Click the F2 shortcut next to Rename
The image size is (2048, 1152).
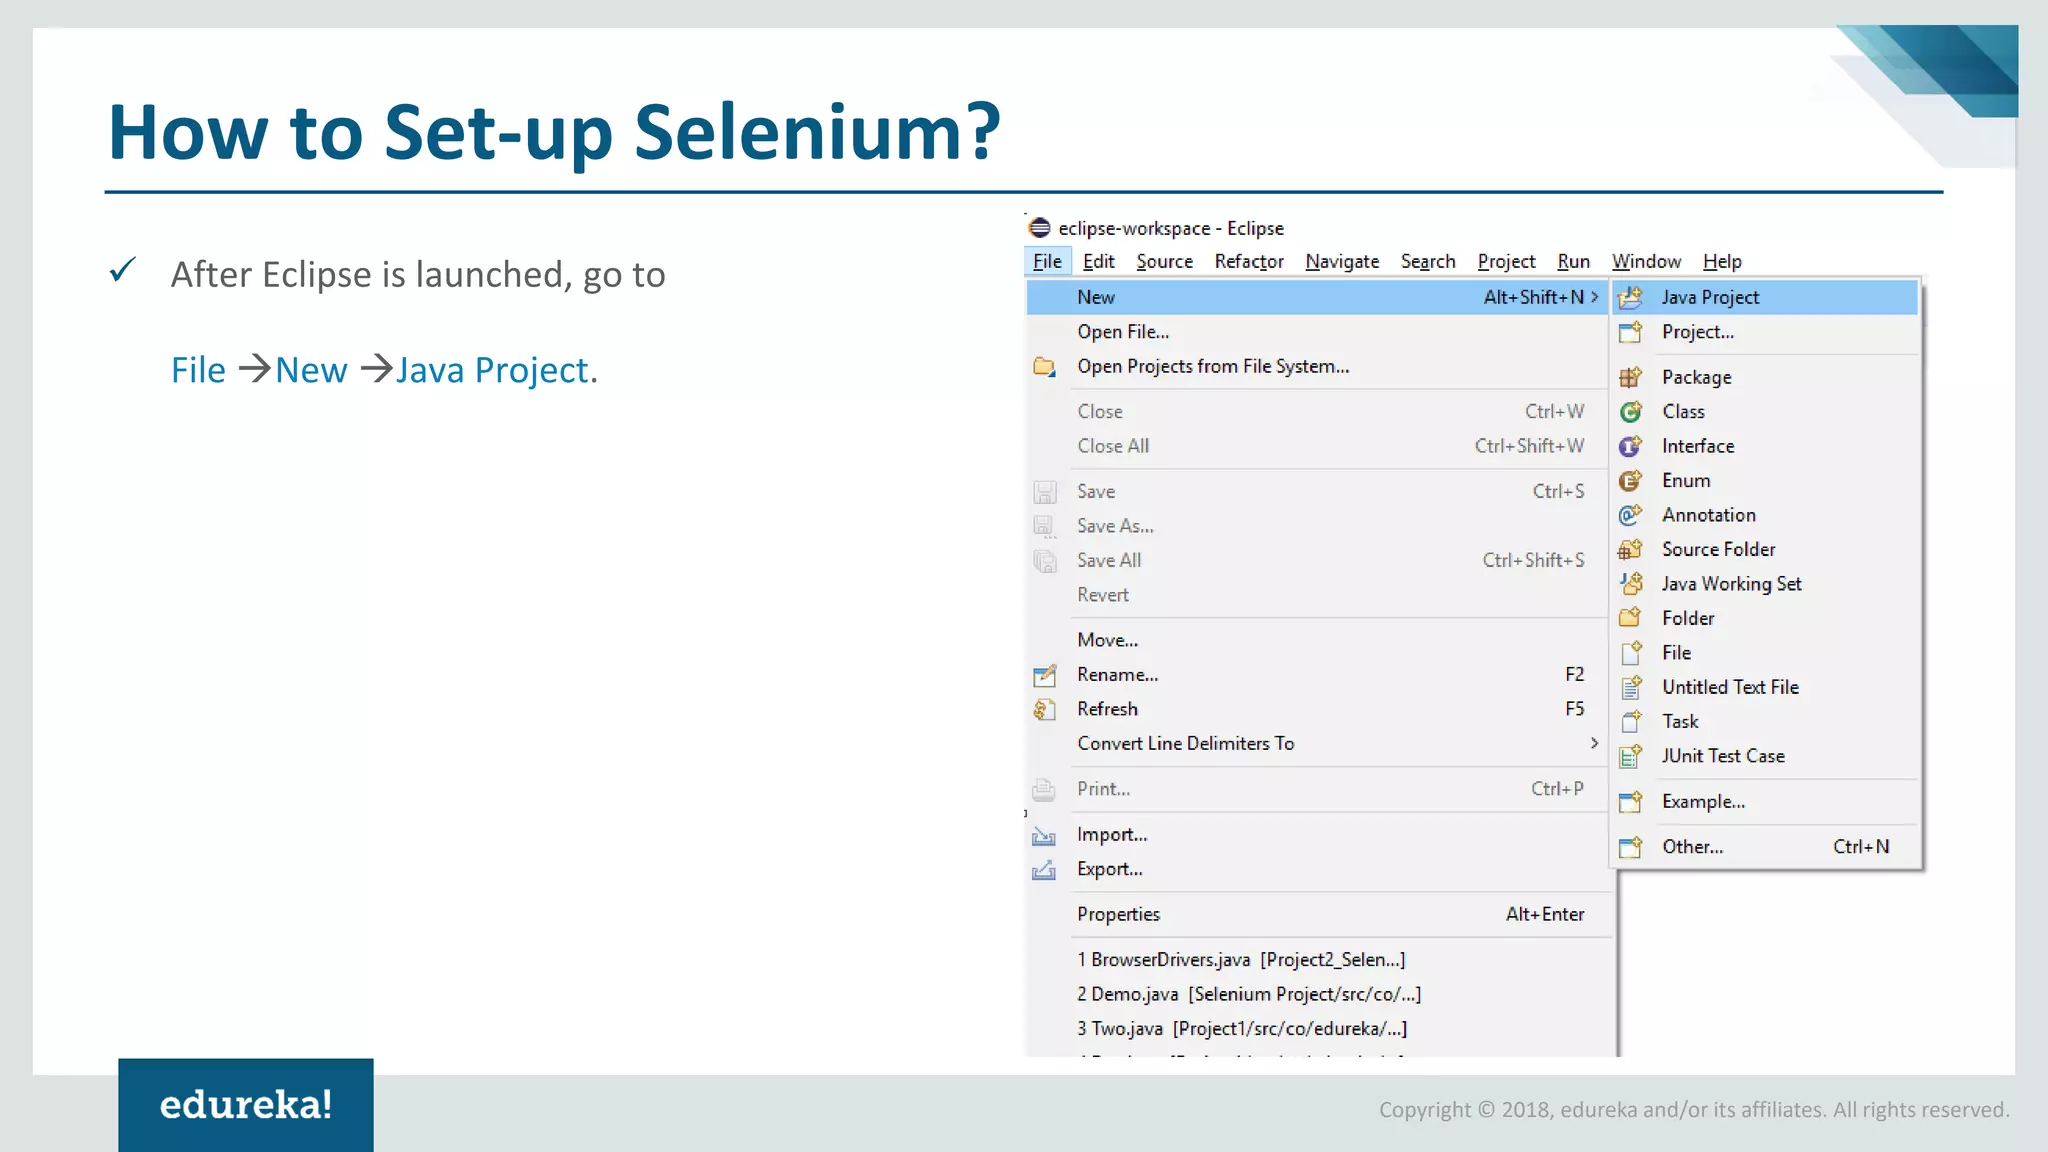point(1575,675)
